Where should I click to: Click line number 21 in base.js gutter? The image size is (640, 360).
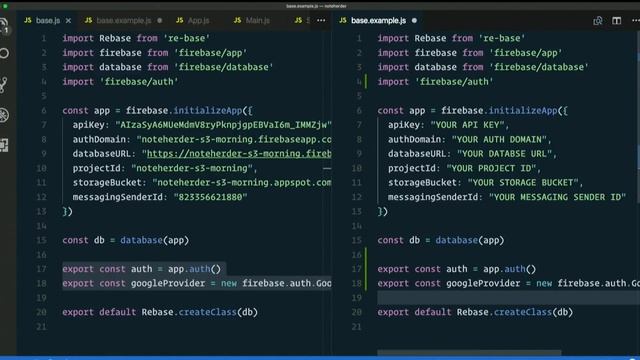(41, 327)
